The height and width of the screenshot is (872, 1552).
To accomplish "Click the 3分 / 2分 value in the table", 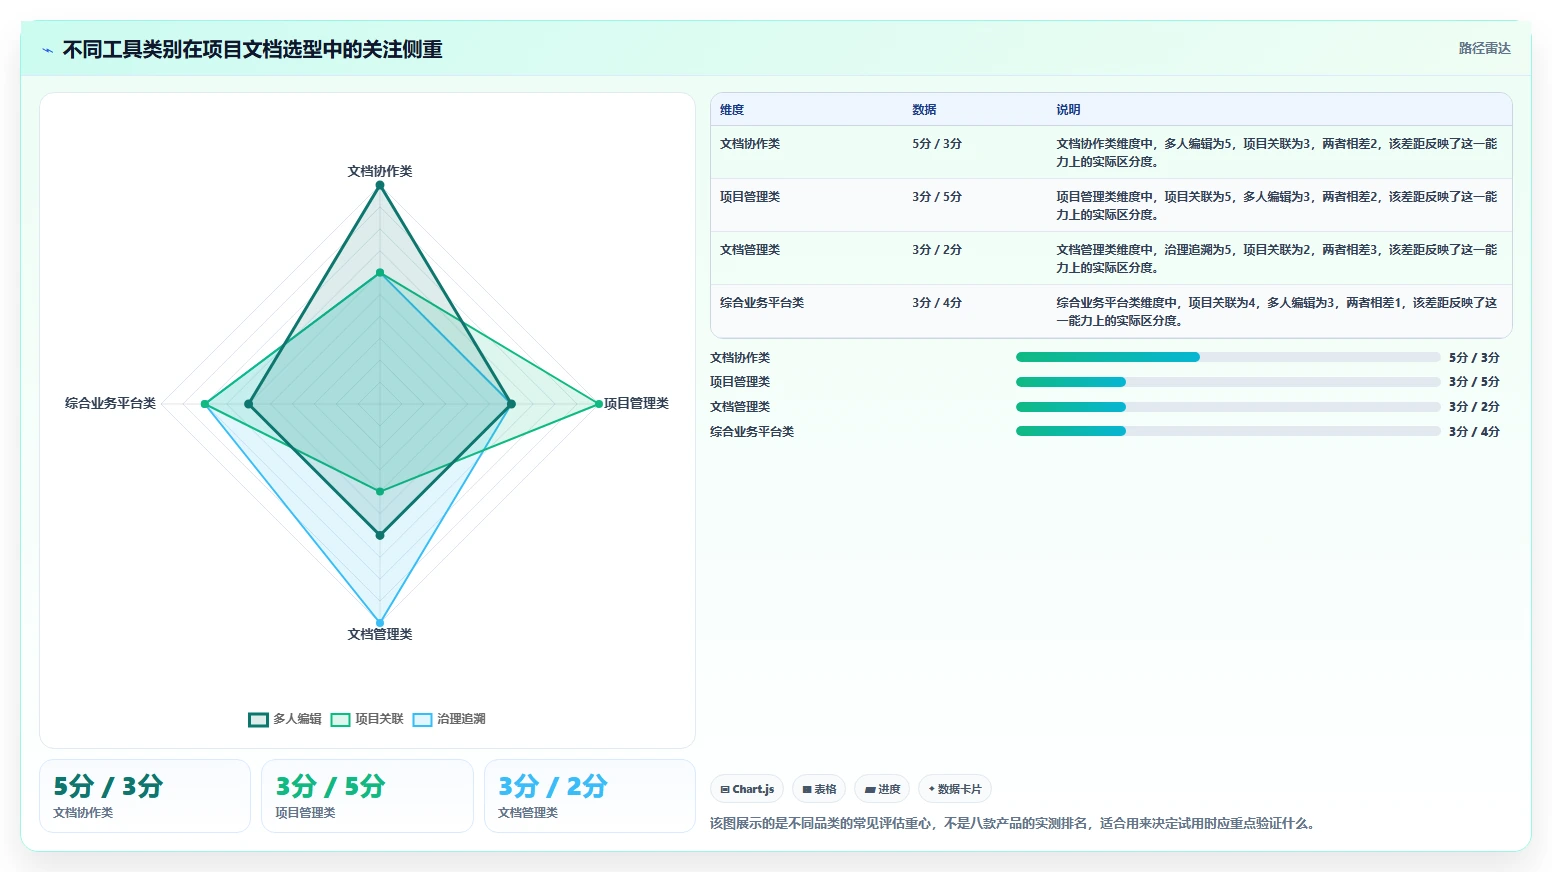I will point(937,250).
